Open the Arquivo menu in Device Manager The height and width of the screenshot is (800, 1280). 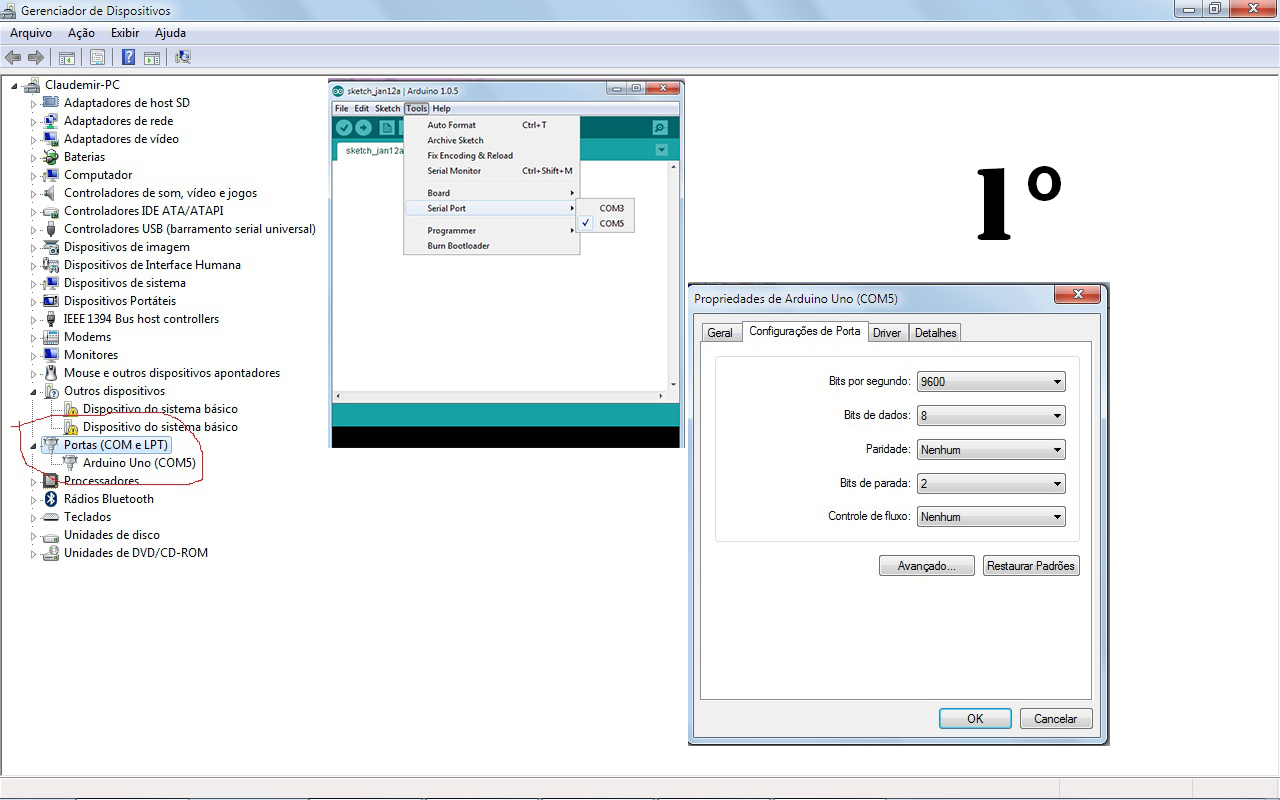tap(30, 33)
